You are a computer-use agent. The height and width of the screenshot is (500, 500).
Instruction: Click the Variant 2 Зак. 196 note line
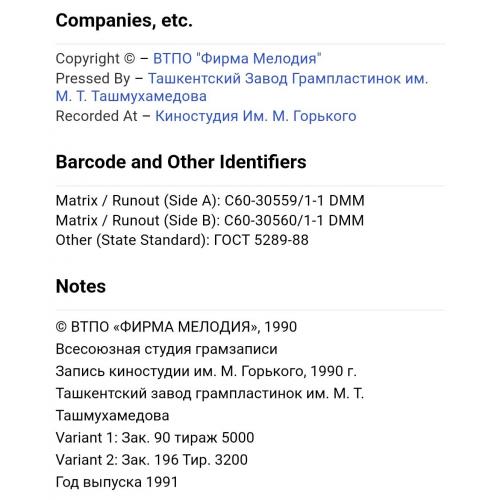(x=152, y=460)
